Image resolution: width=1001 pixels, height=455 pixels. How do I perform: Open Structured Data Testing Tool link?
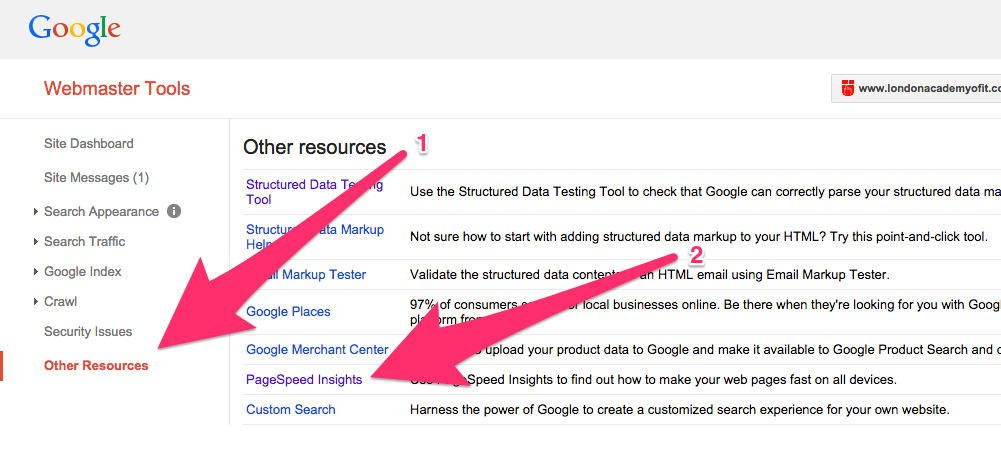pos(315,192)
